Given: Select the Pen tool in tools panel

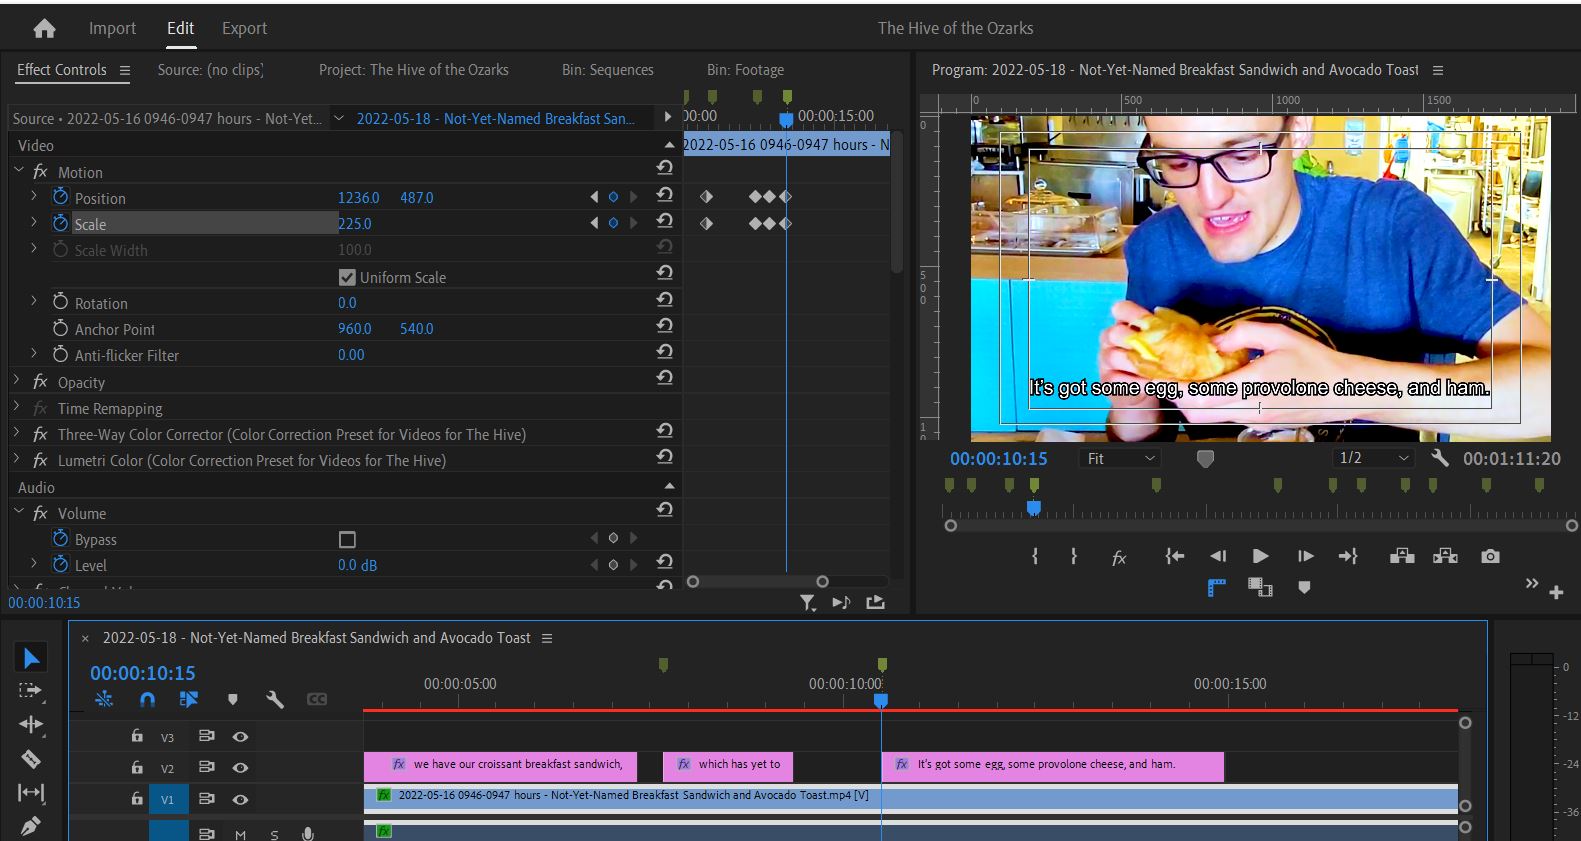Looking at the screenshot, I should click(x=31, y=826).
